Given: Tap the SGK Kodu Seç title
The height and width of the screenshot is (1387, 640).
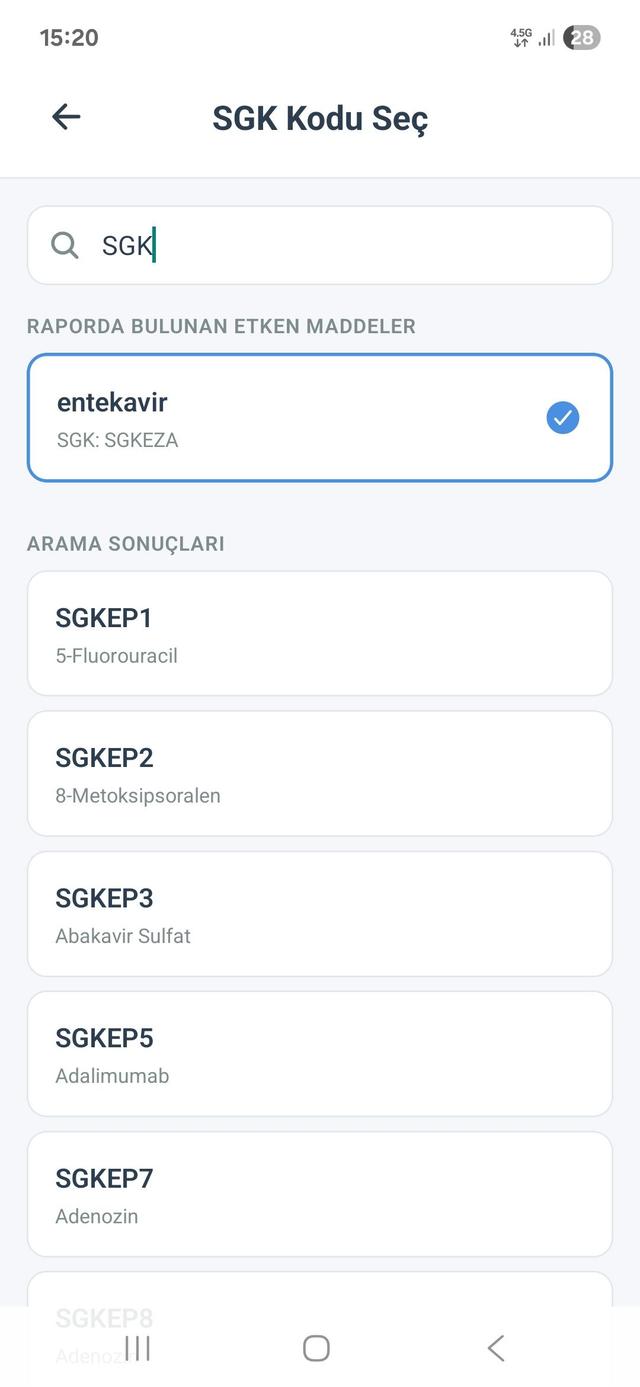Looking at the screenshot, I should click(320, 117).
